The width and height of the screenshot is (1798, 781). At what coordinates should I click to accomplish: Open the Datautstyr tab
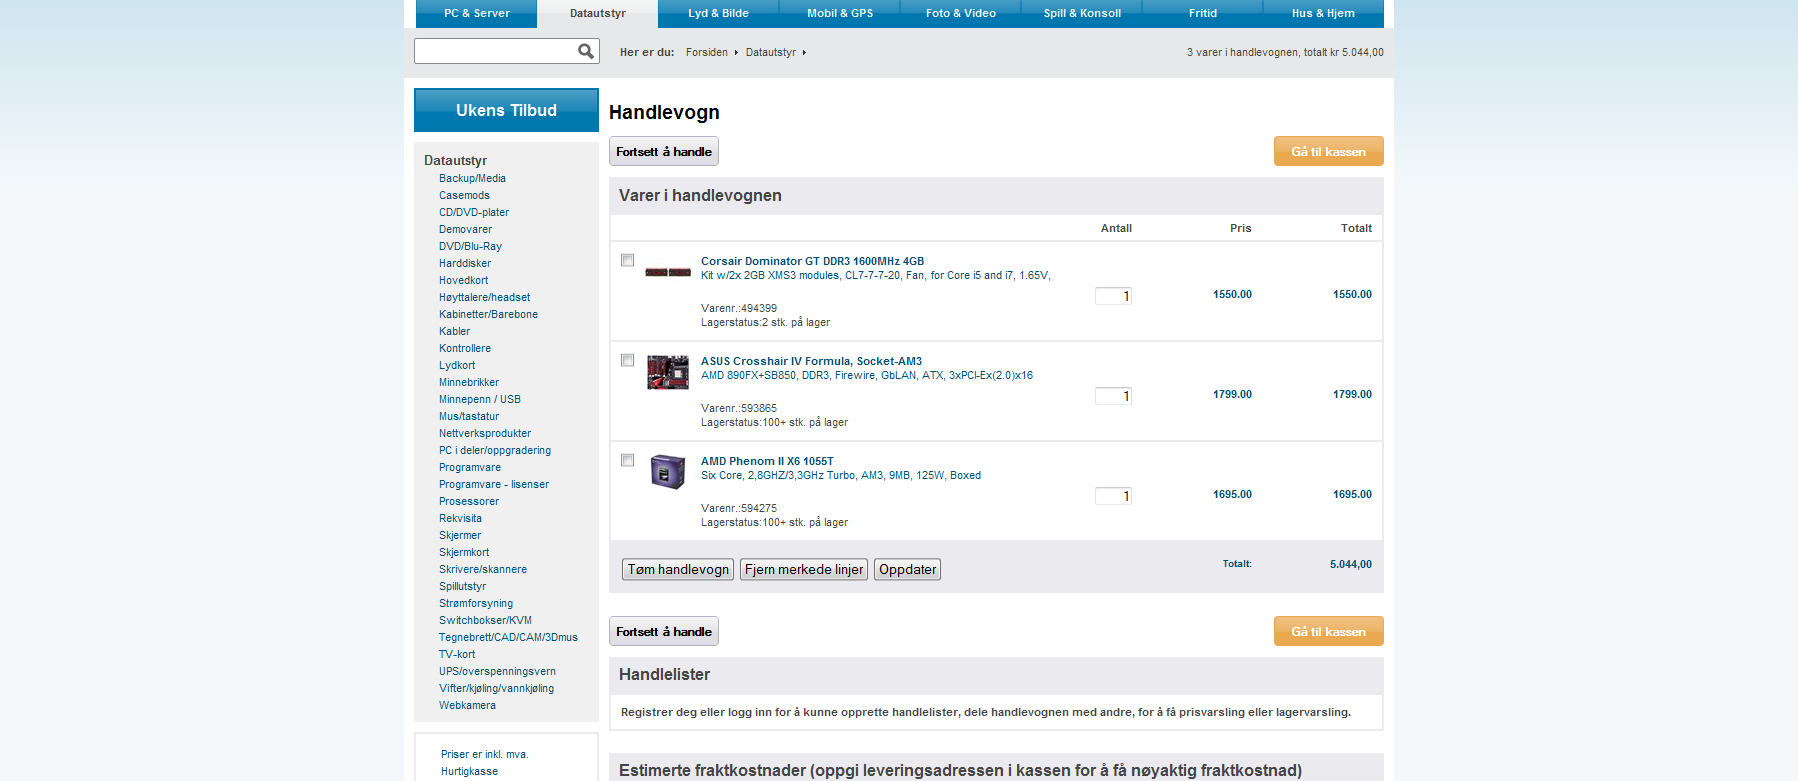coord(598,13)
